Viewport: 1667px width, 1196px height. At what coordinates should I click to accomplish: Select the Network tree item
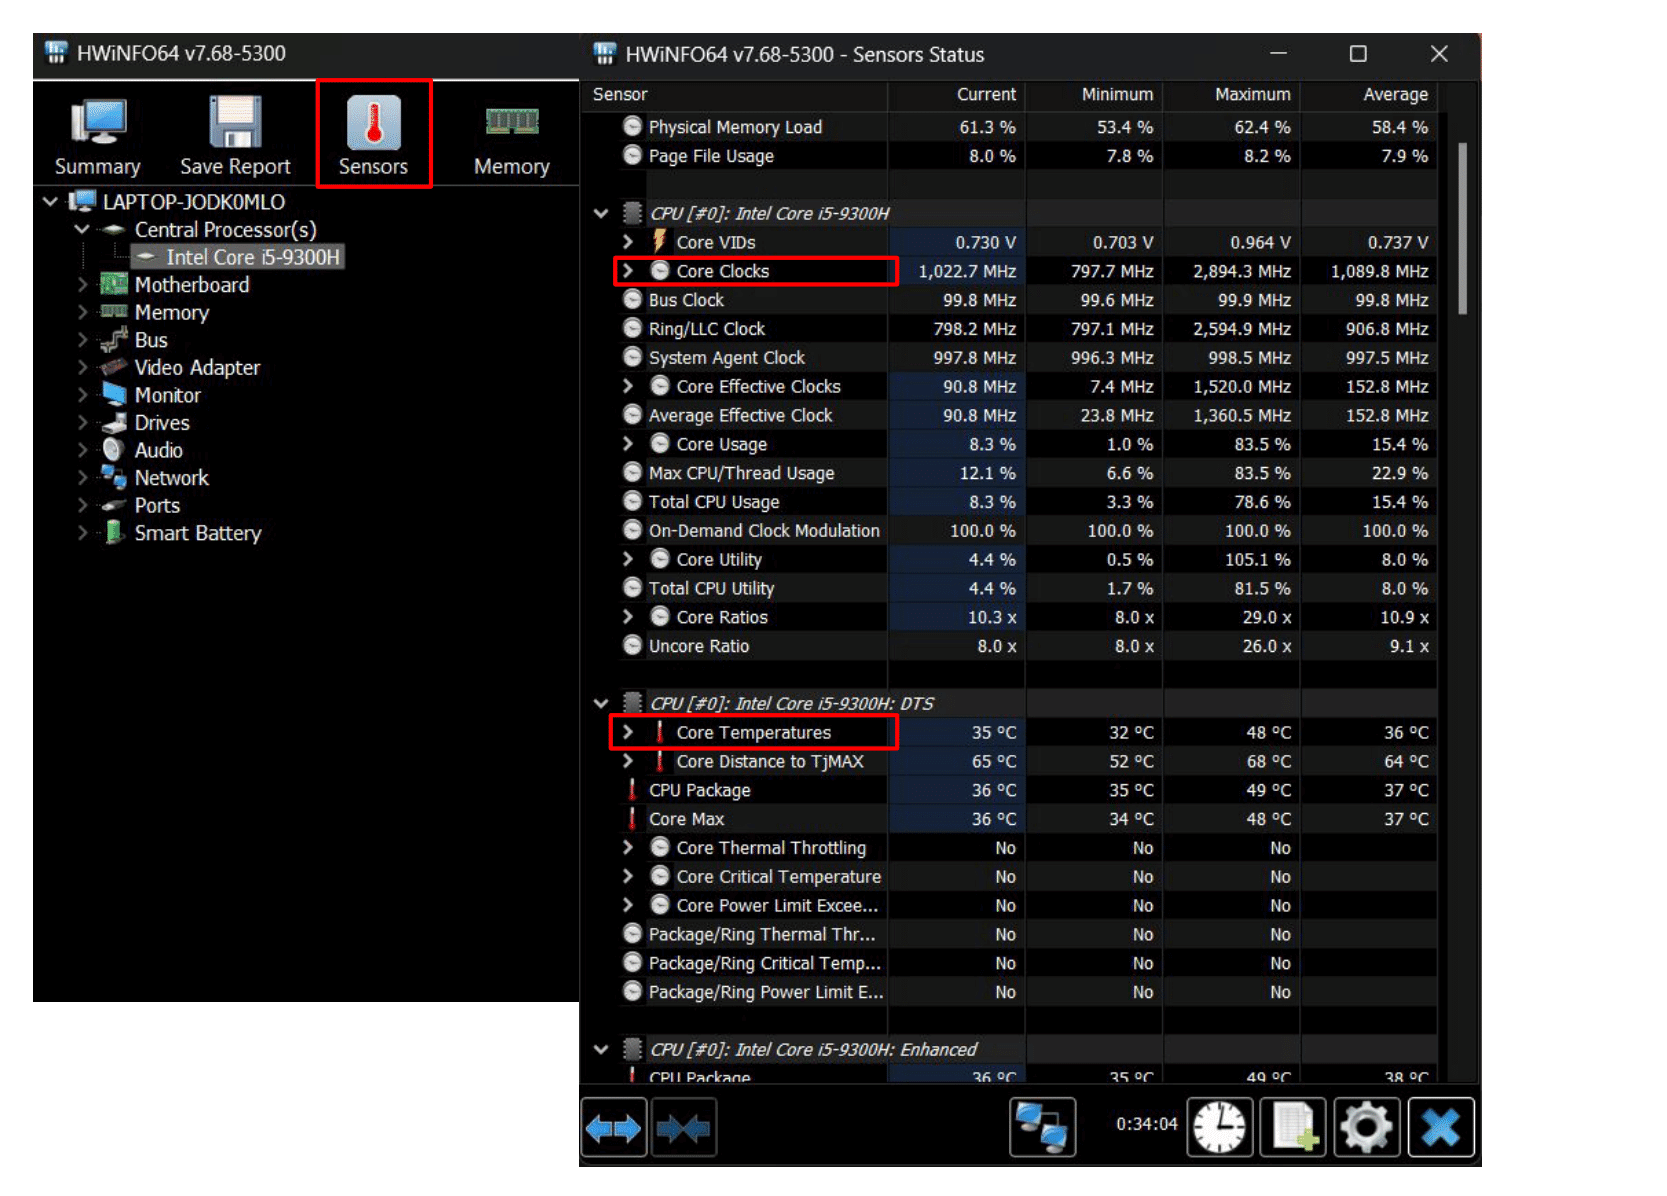click(x=171, y=478)
